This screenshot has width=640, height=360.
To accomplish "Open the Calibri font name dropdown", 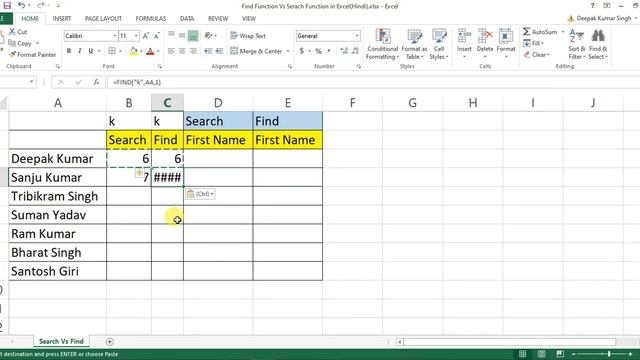I will coord(115,36).
